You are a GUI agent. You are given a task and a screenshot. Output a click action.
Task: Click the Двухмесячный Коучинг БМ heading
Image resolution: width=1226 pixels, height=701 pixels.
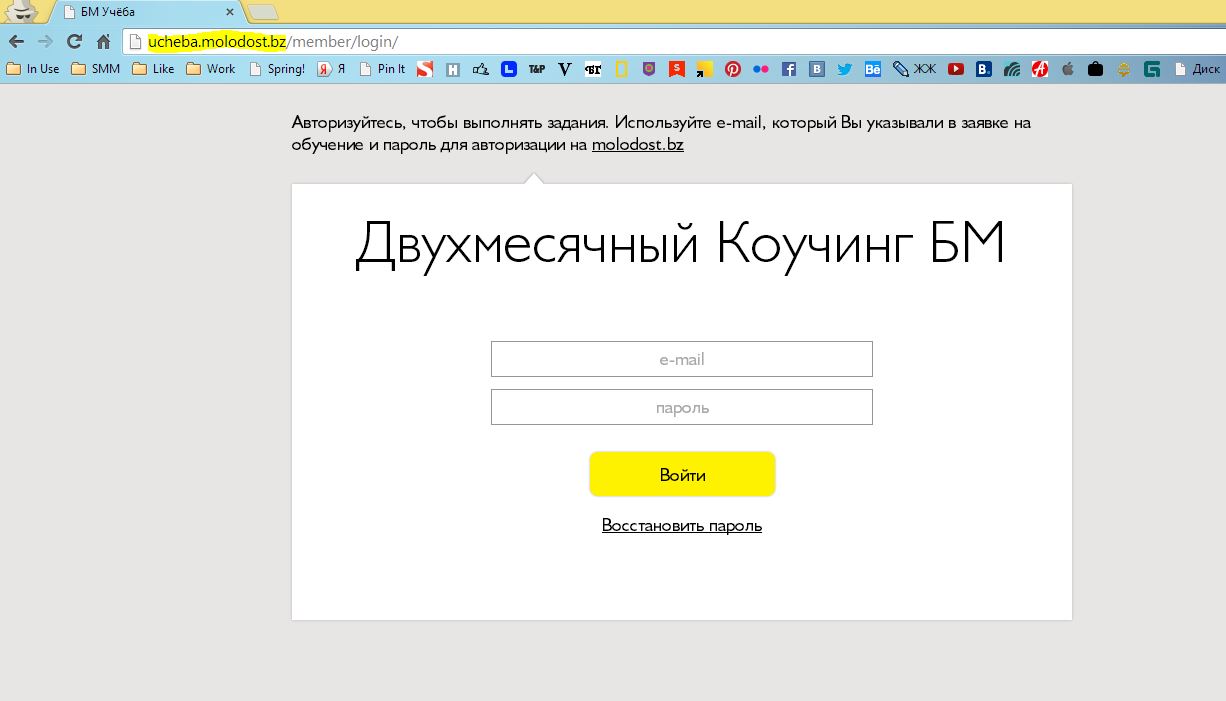(680, 244)
